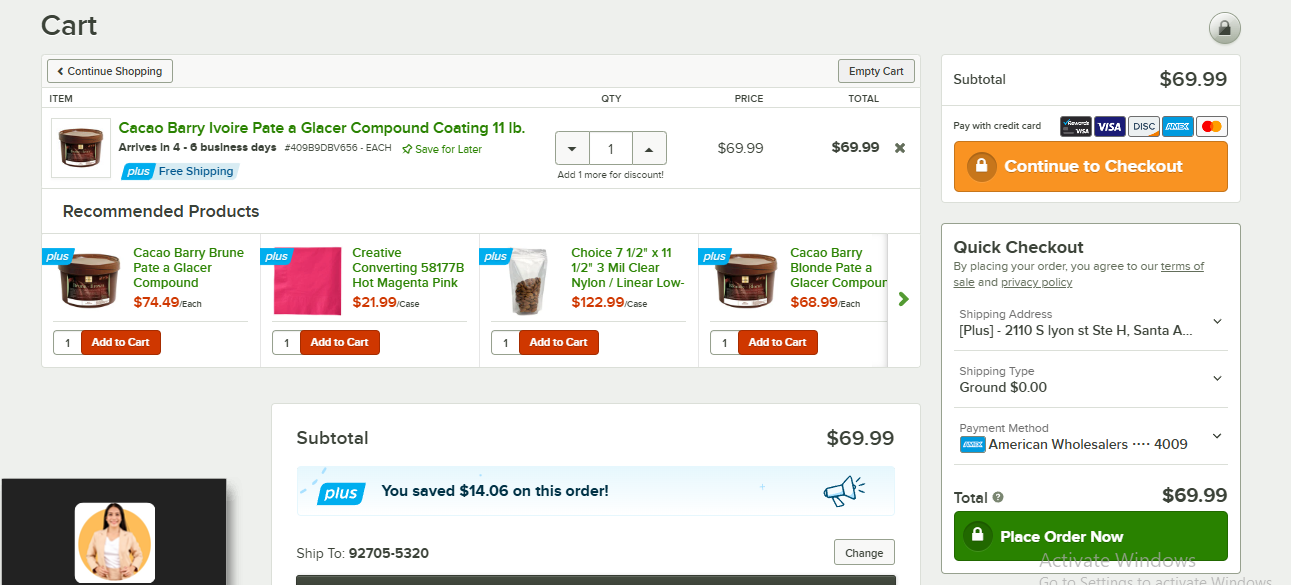The image size is (1291, 585).
Task: Decrease item quantity with down arrow
Action: point(572,149)
